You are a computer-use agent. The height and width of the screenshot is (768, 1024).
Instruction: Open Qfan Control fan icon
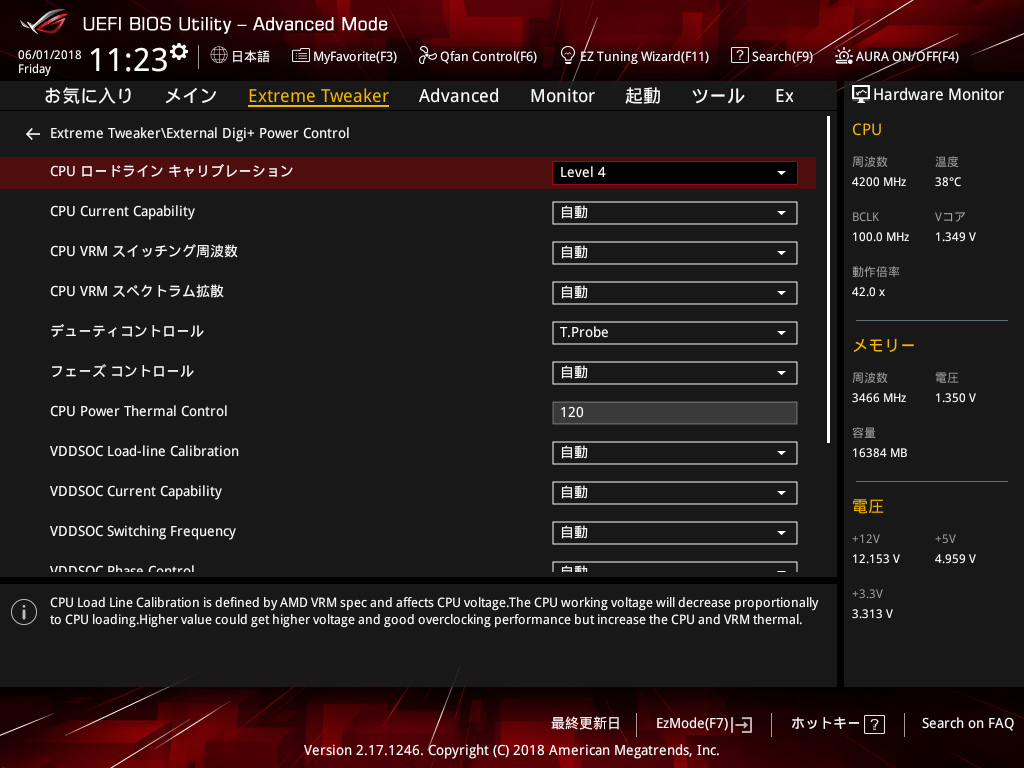(x=427, y=56)
